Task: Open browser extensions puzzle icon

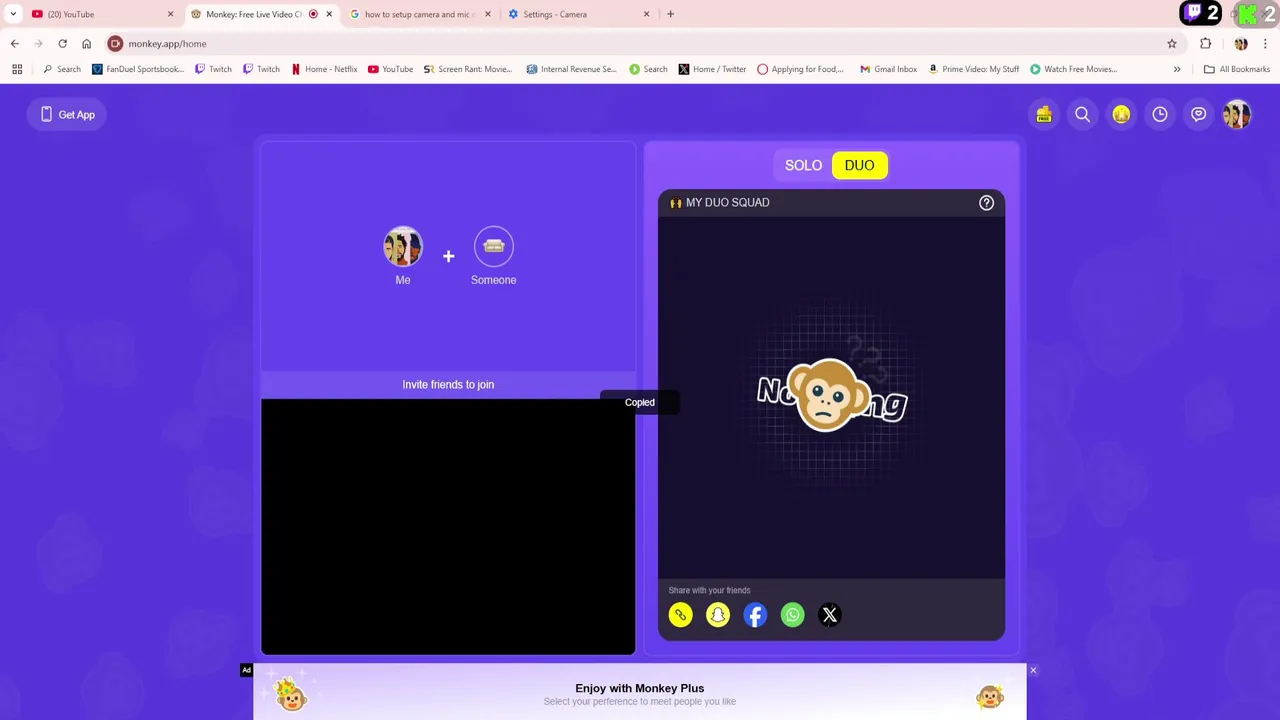Action: coord(1206,44)
